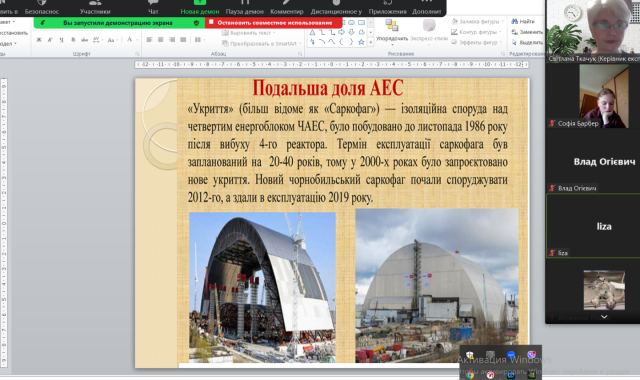The height and width of the screenshot is (380, 640).
Task: Open Шрифт group dialog launcher
Action: point(137,53)
